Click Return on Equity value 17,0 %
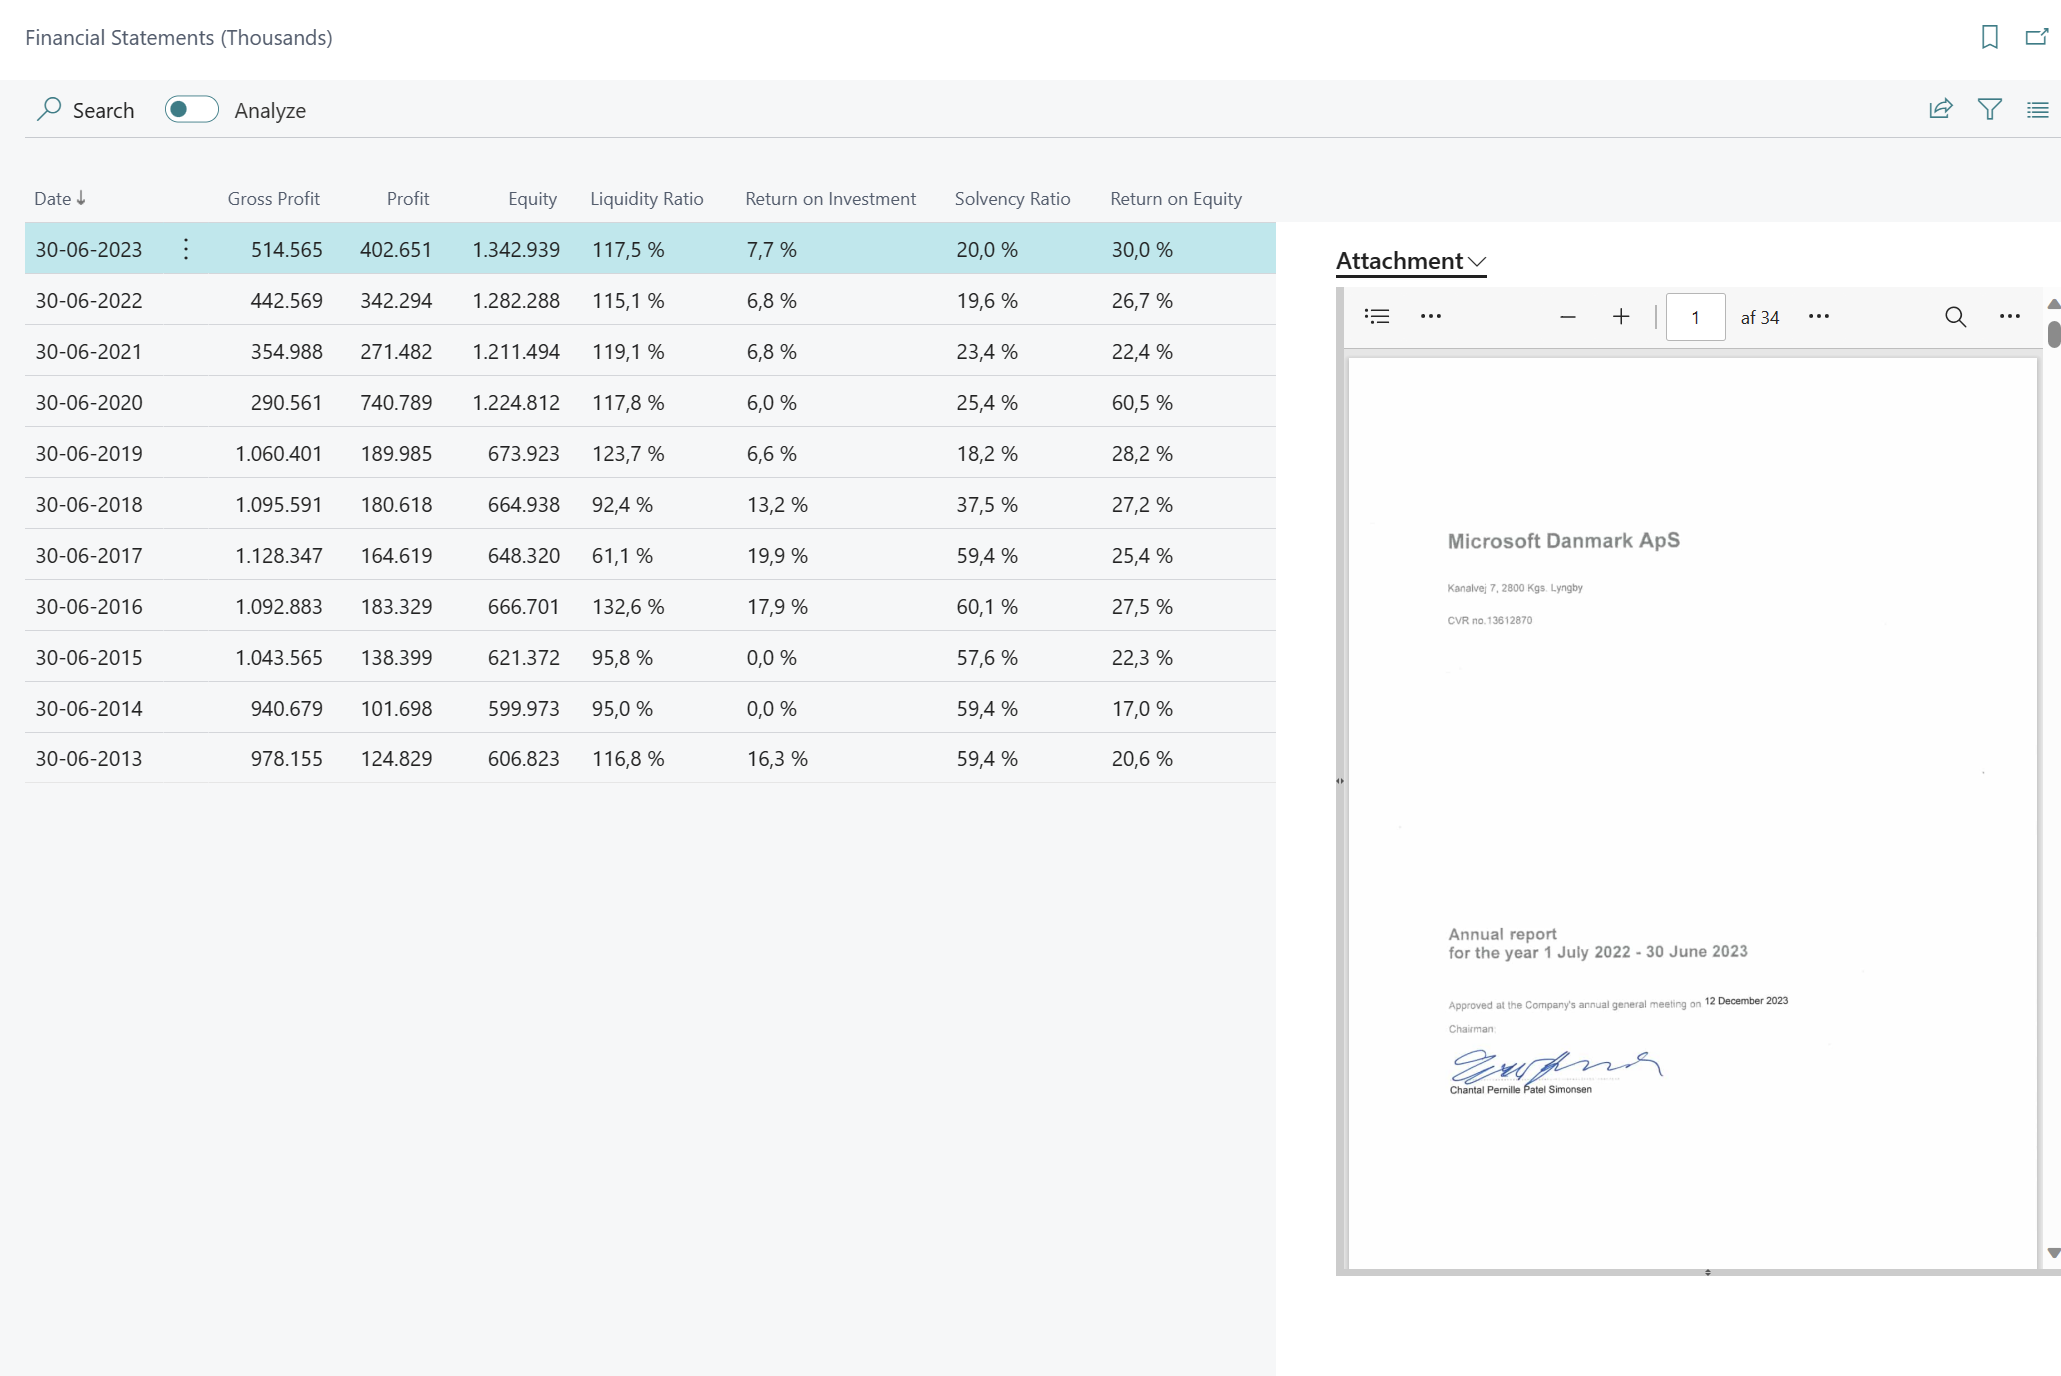 pos(1142,708)
